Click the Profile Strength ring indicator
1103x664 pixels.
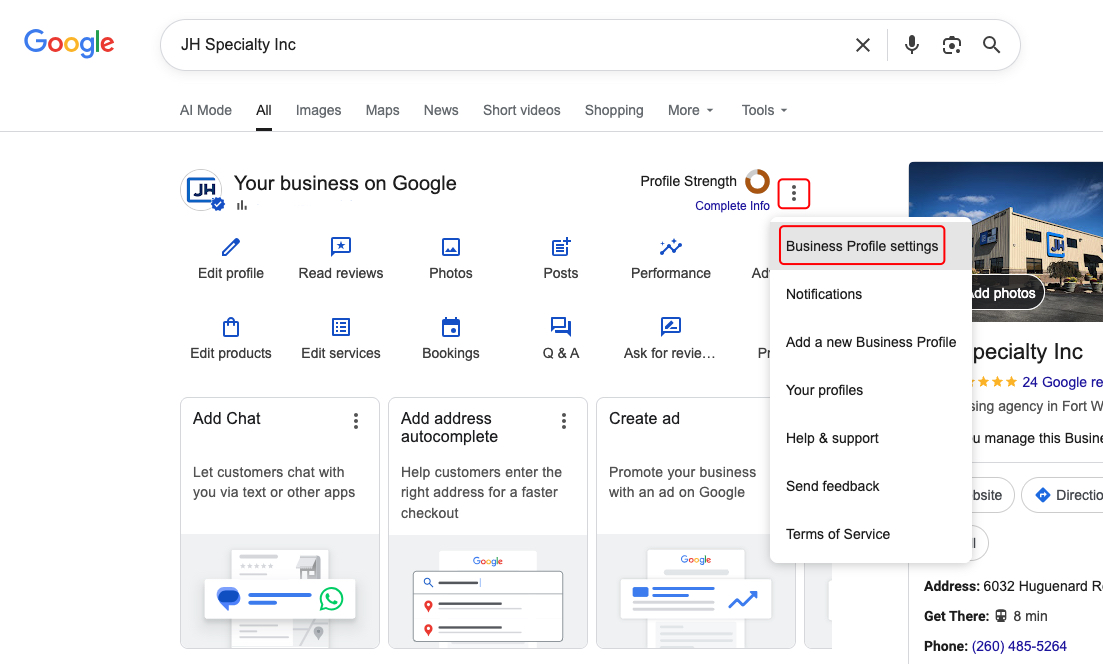pyautogui.click(x=758, y=181)
